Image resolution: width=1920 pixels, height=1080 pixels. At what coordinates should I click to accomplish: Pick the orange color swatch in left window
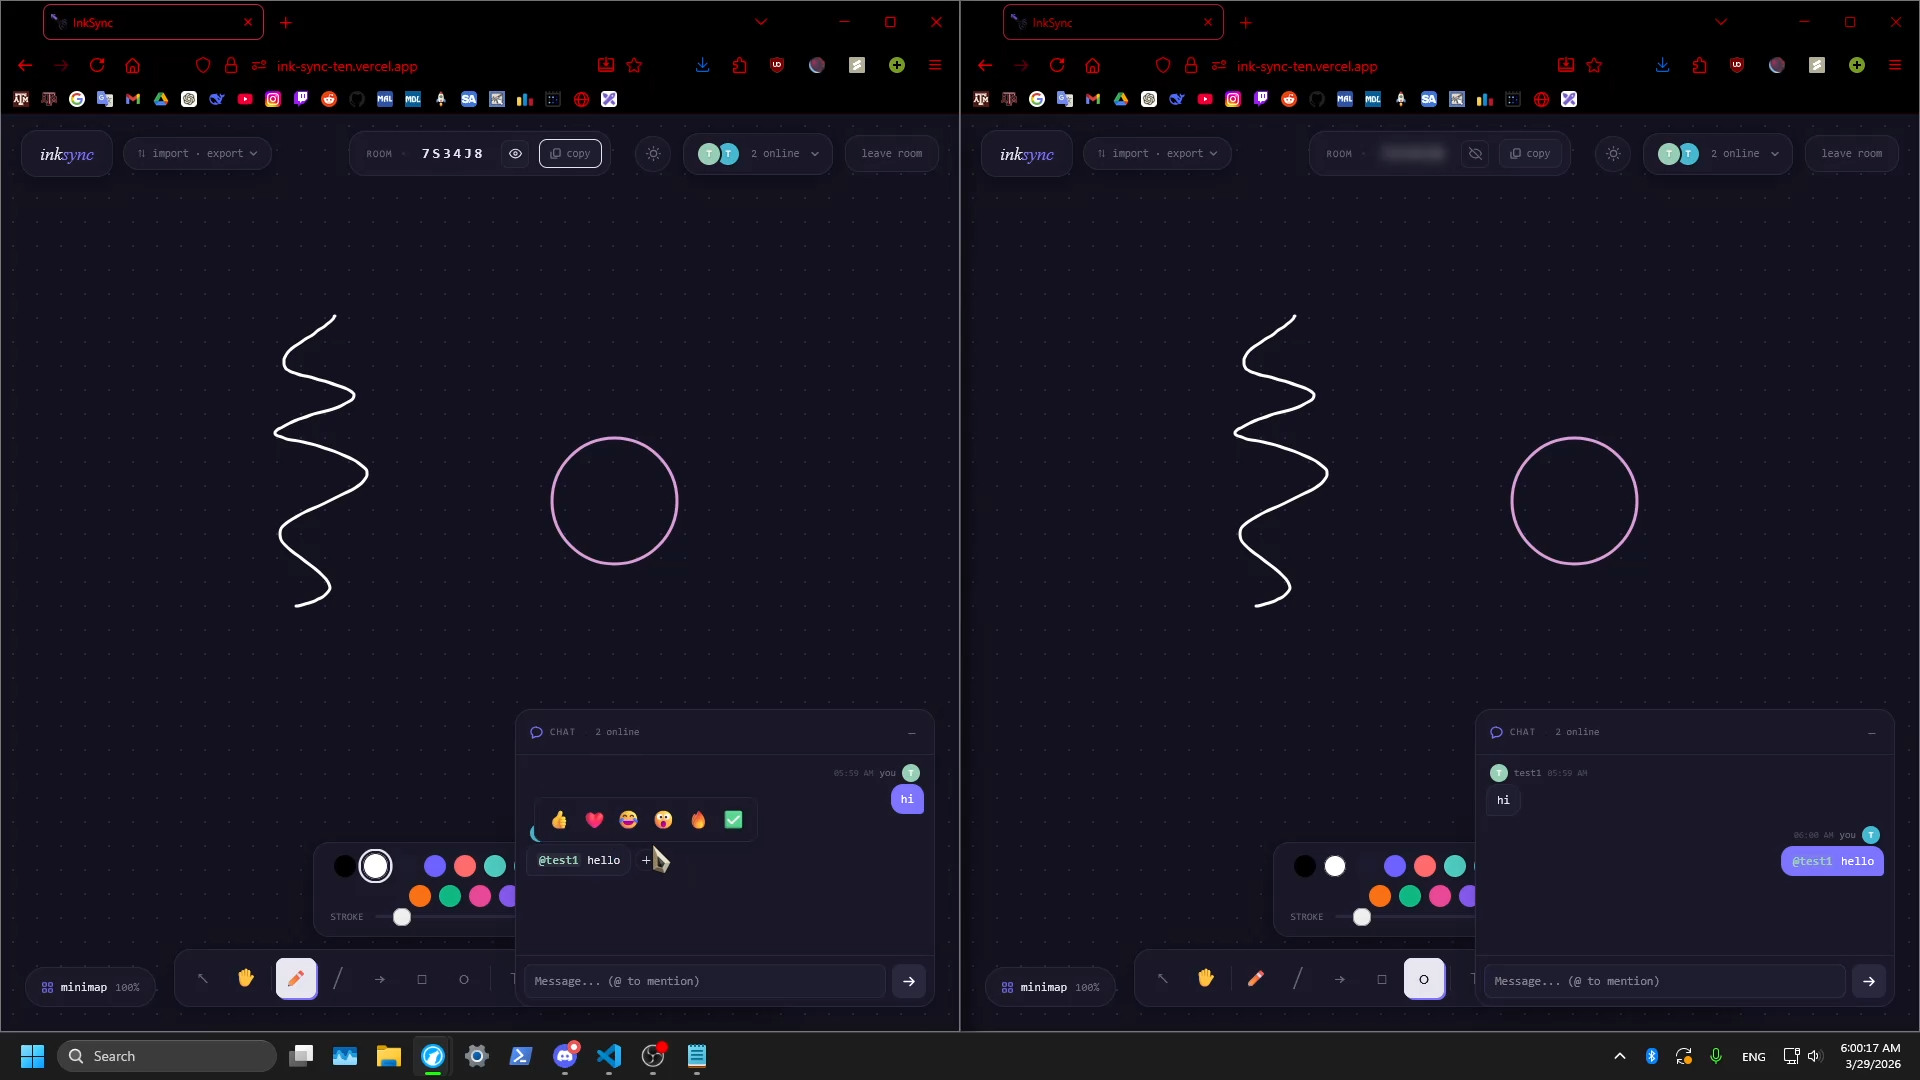[420, 897]
